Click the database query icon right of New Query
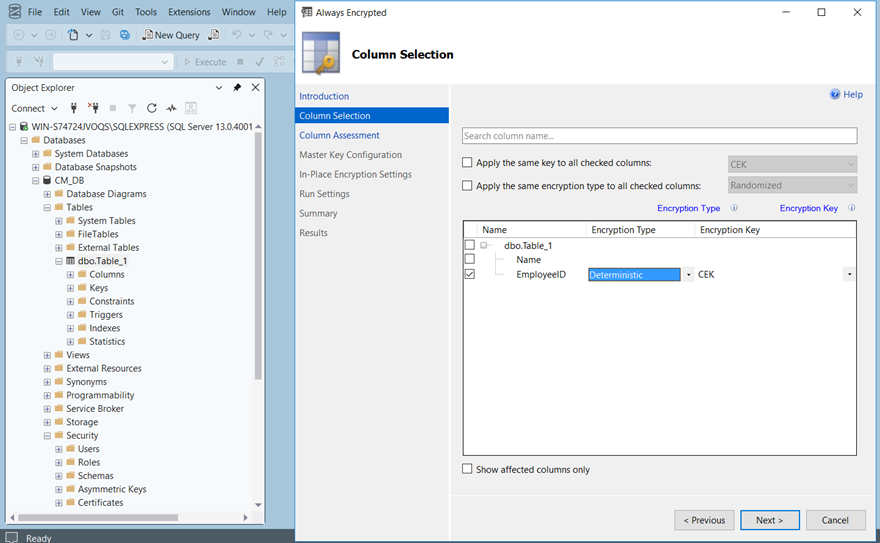 tap(213, 35)
